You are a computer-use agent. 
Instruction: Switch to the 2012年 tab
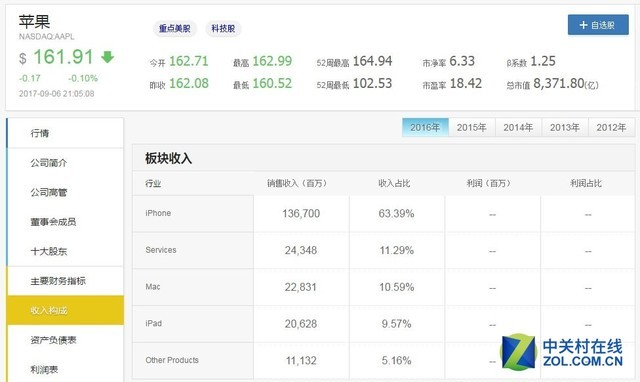611,127
